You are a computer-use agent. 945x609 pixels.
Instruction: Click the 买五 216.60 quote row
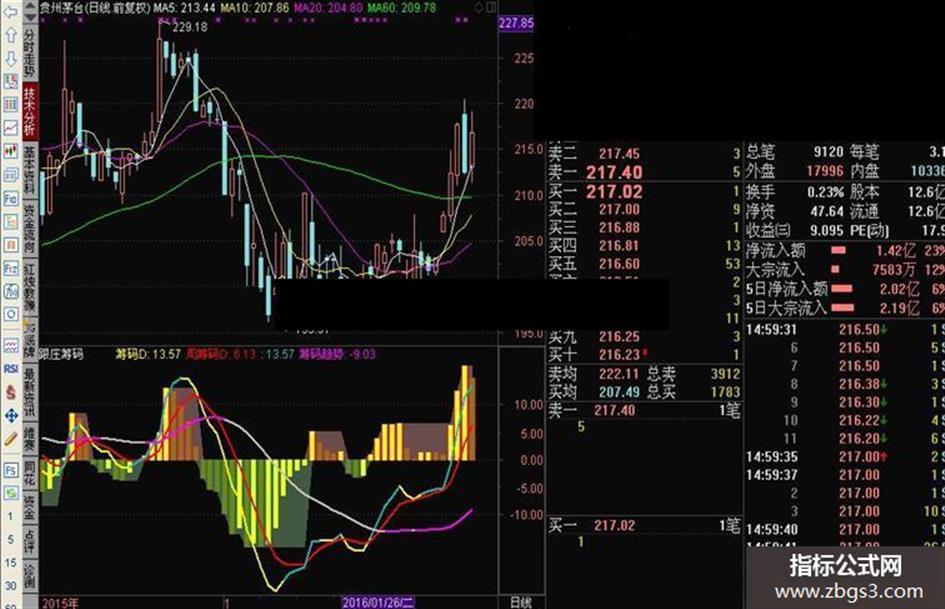(x=644, y=263)
